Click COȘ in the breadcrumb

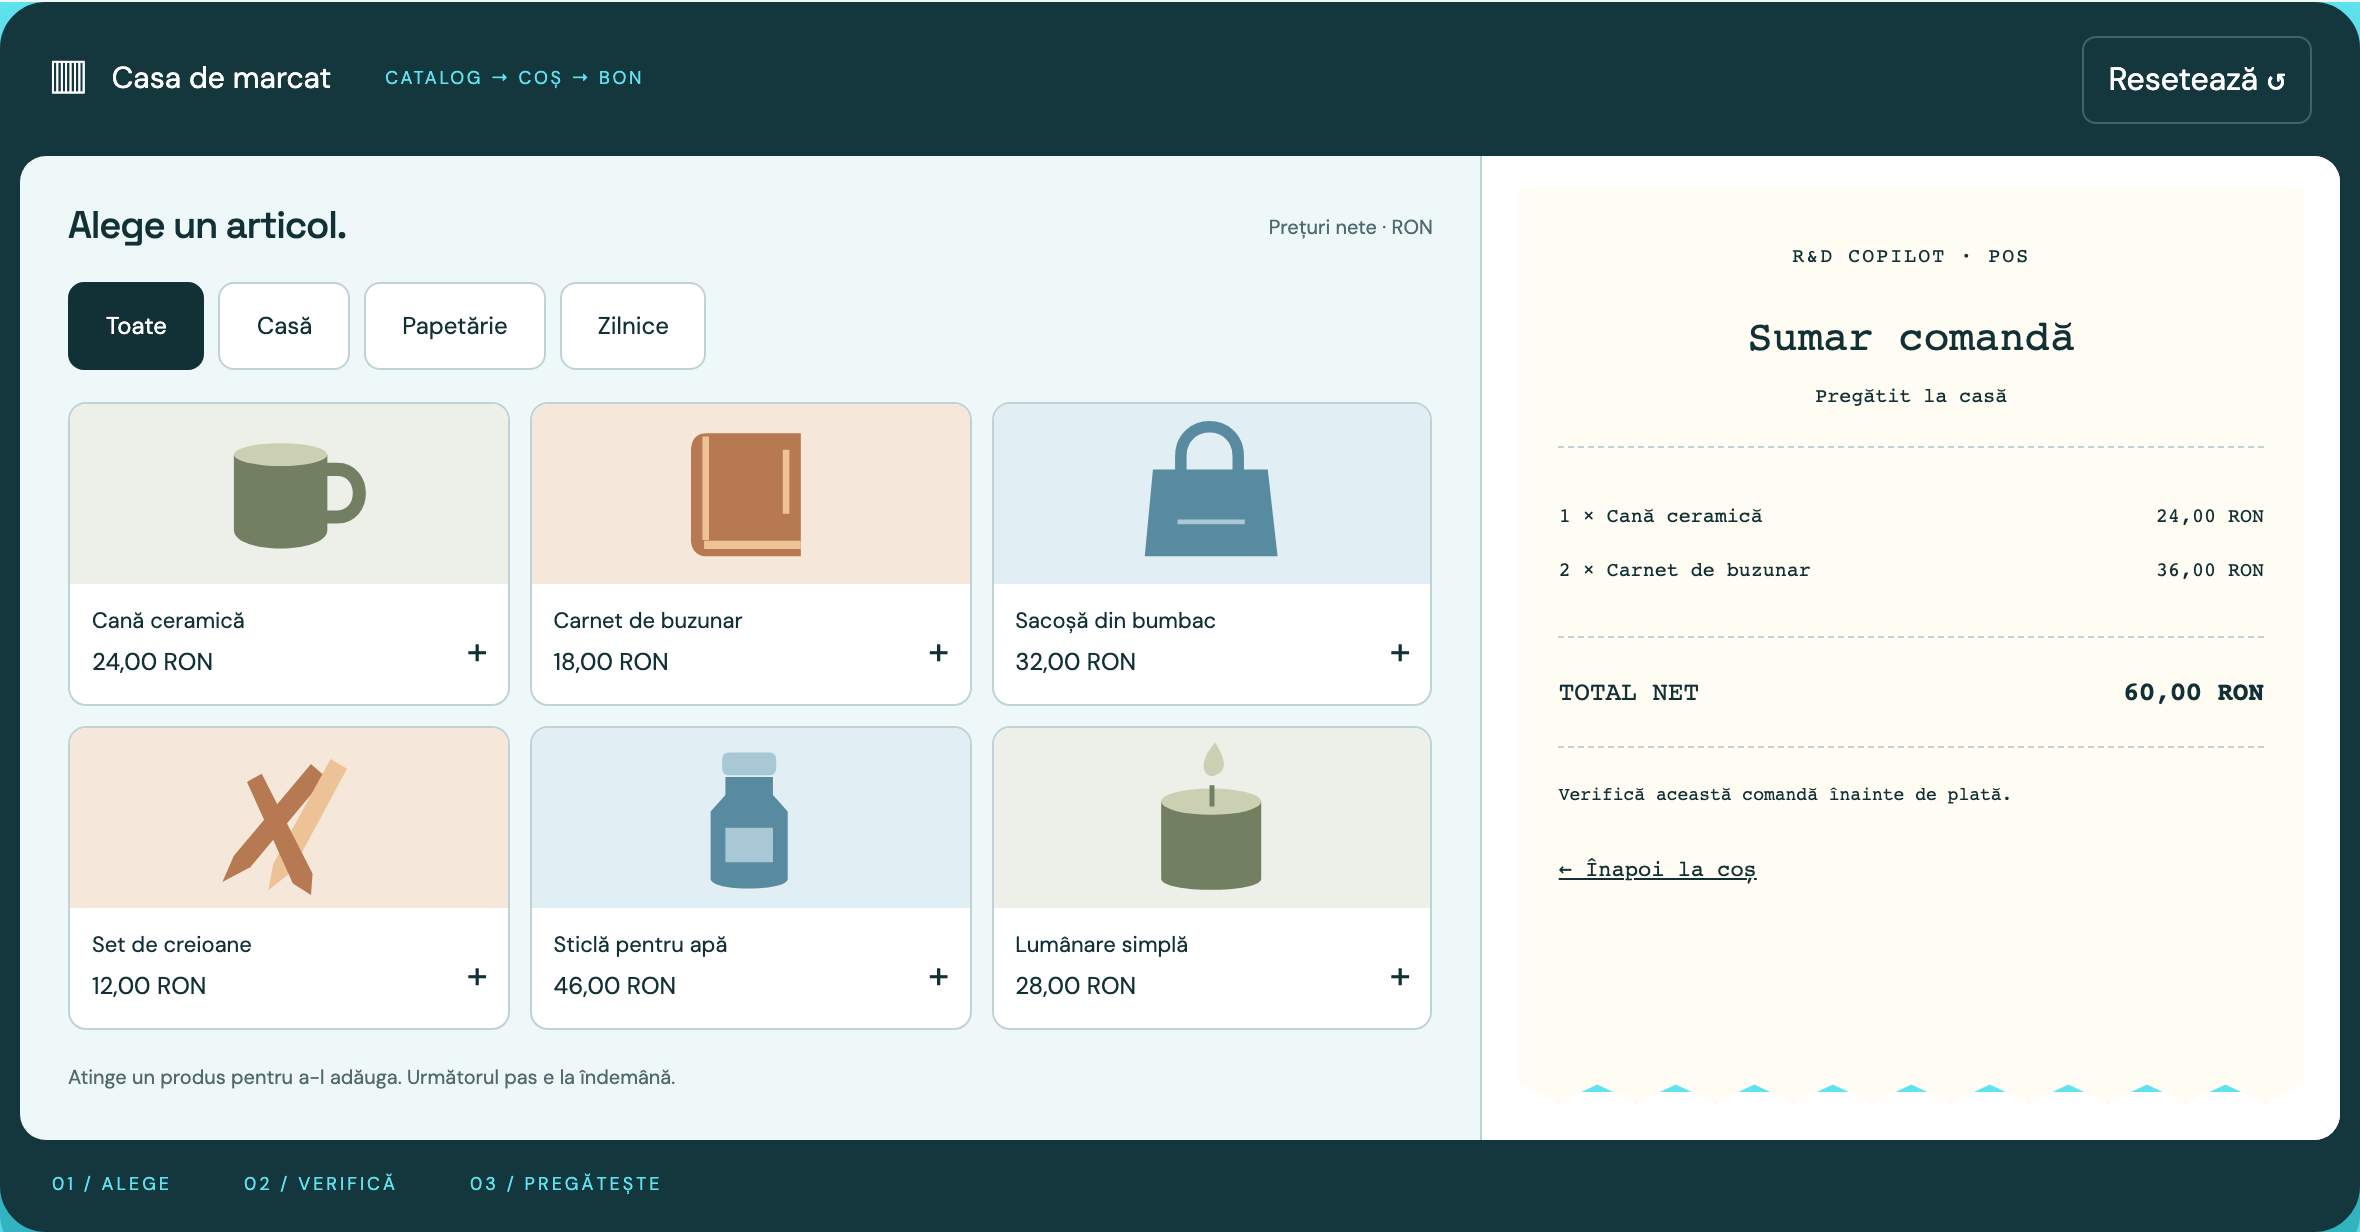click(x=540, y=78)
